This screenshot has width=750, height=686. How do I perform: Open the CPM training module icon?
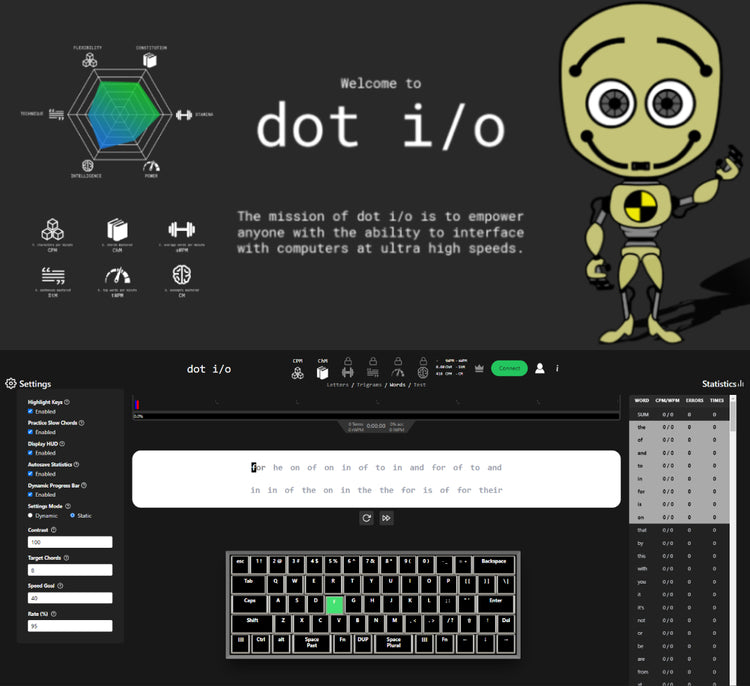point(298,372)
